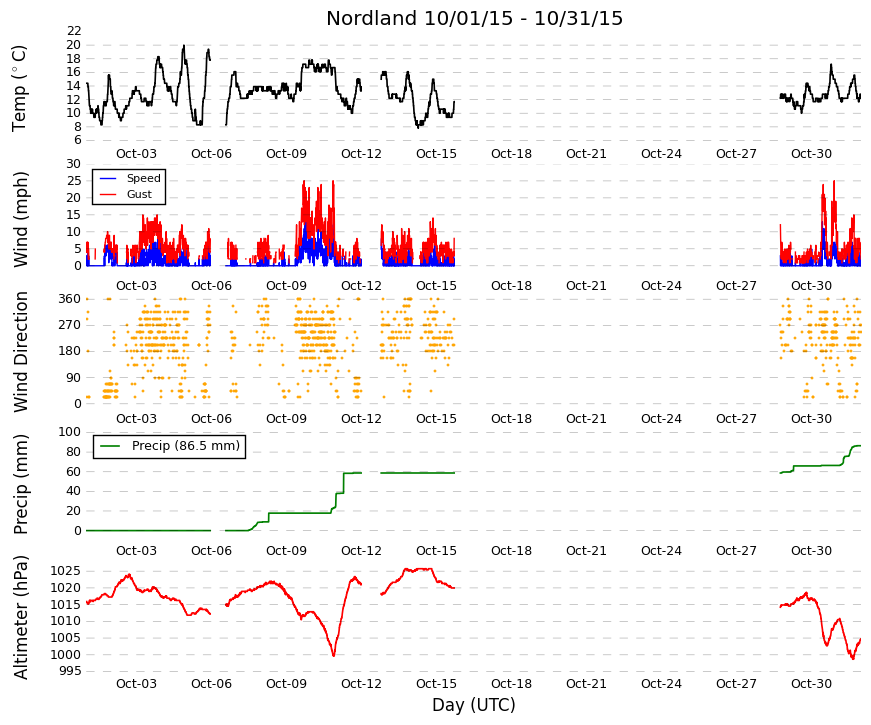Click the Oct-12 tick under the precipitation chart
Viewport: 871px width, 725px height.
tap(361, 551)
